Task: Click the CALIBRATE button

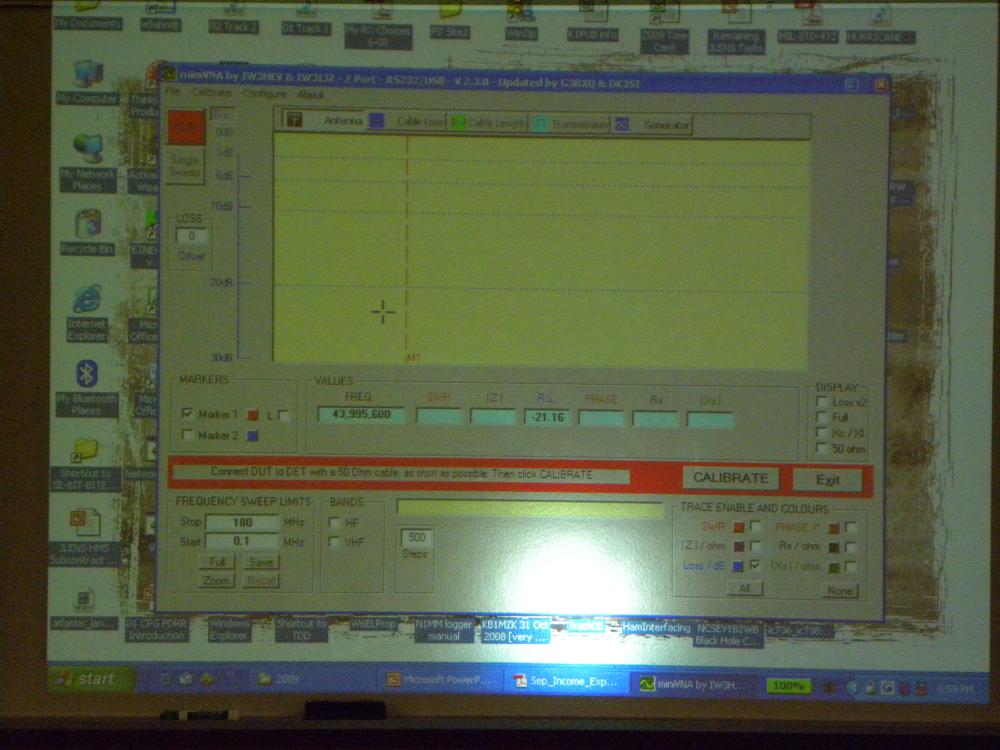Action: [731, 478]
